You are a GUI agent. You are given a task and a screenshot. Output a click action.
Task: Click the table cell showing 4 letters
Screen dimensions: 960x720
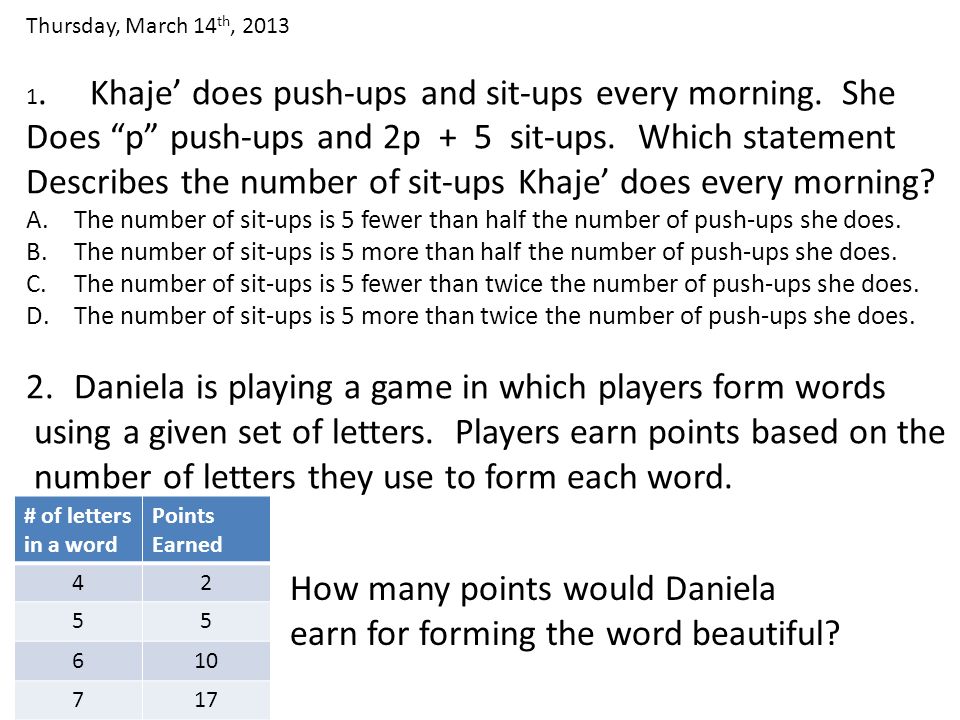click(x=78, y=582)
